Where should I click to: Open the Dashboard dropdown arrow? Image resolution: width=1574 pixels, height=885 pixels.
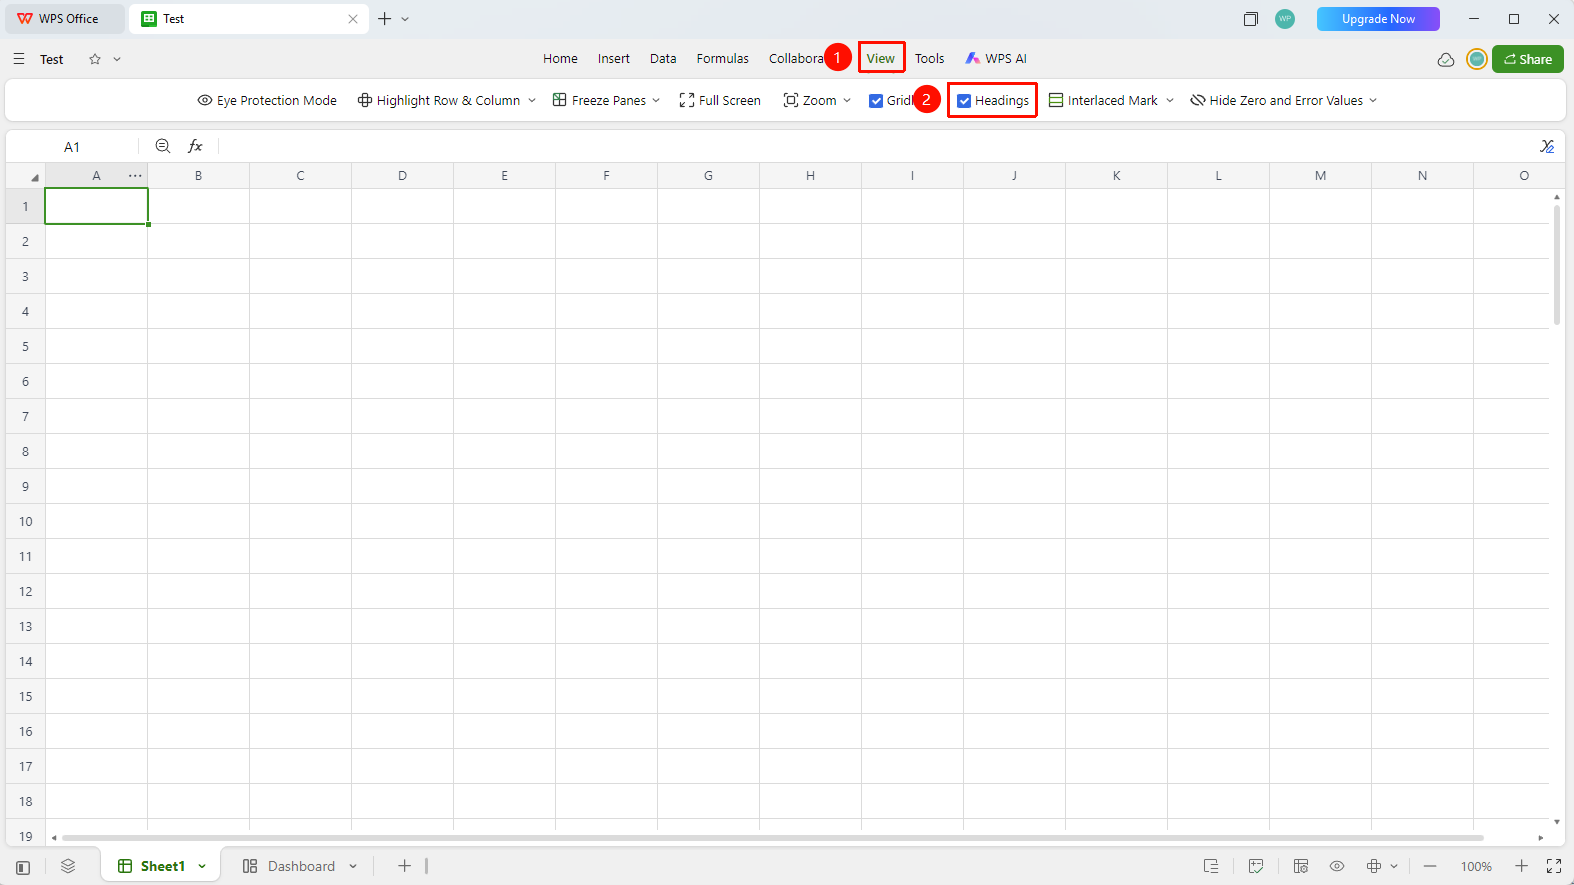tap(353, 867)
